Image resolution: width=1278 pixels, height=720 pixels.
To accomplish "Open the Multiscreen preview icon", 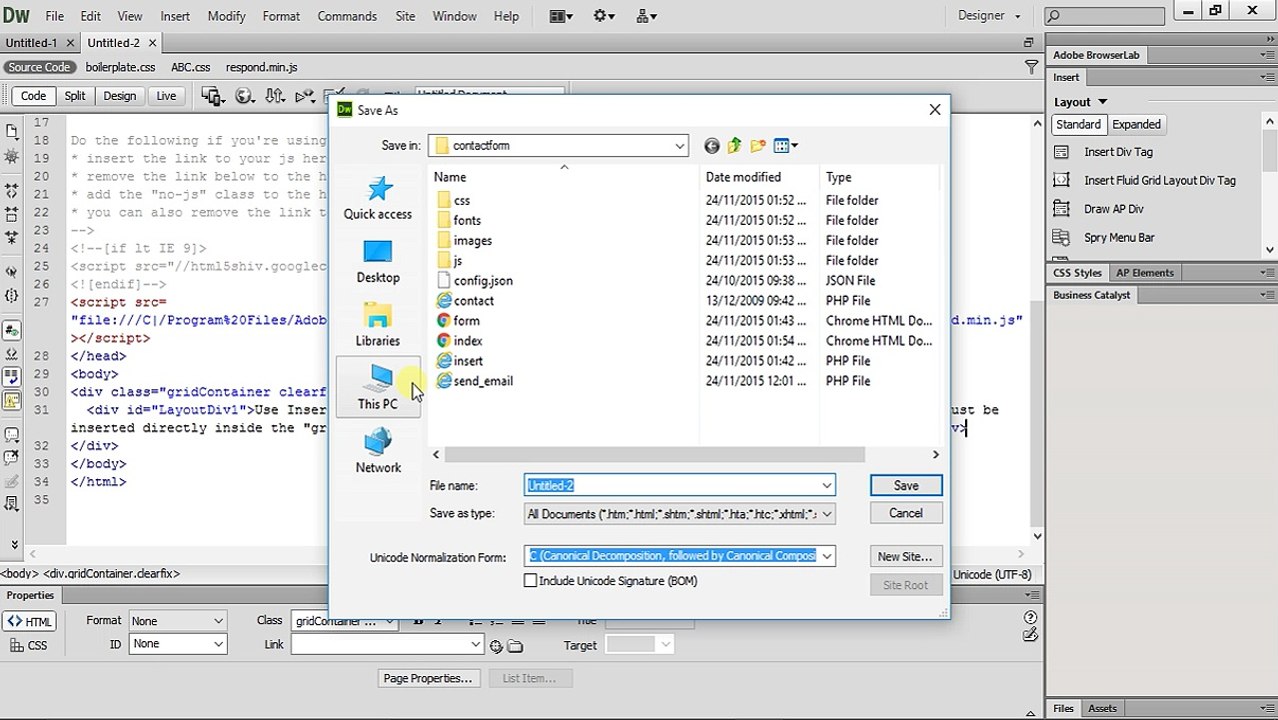I will coord(211,96).
